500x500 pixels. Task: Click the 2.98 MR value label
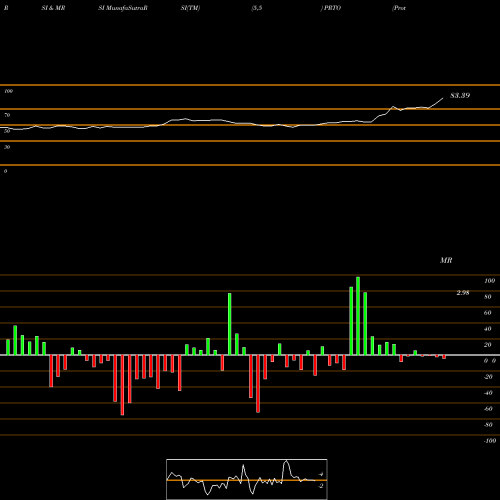(x=463, y=293)
